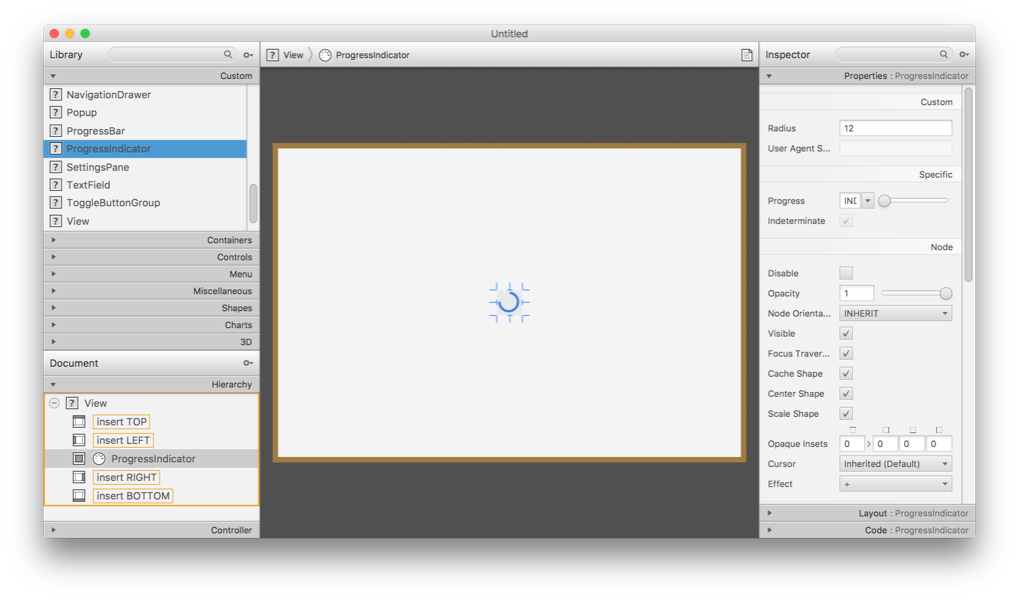The image size is (1019, 600).
Task: Select insert LEFT in Hierarchy
Action: point(123,440)
